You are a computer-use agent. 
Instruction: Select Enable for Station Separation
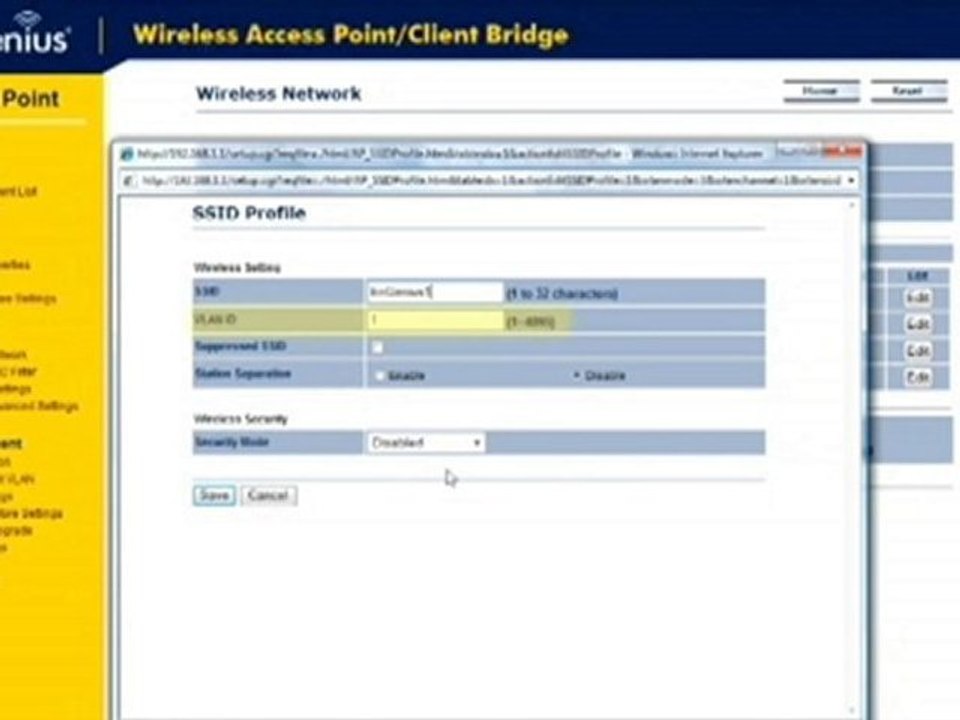[380, 375]
